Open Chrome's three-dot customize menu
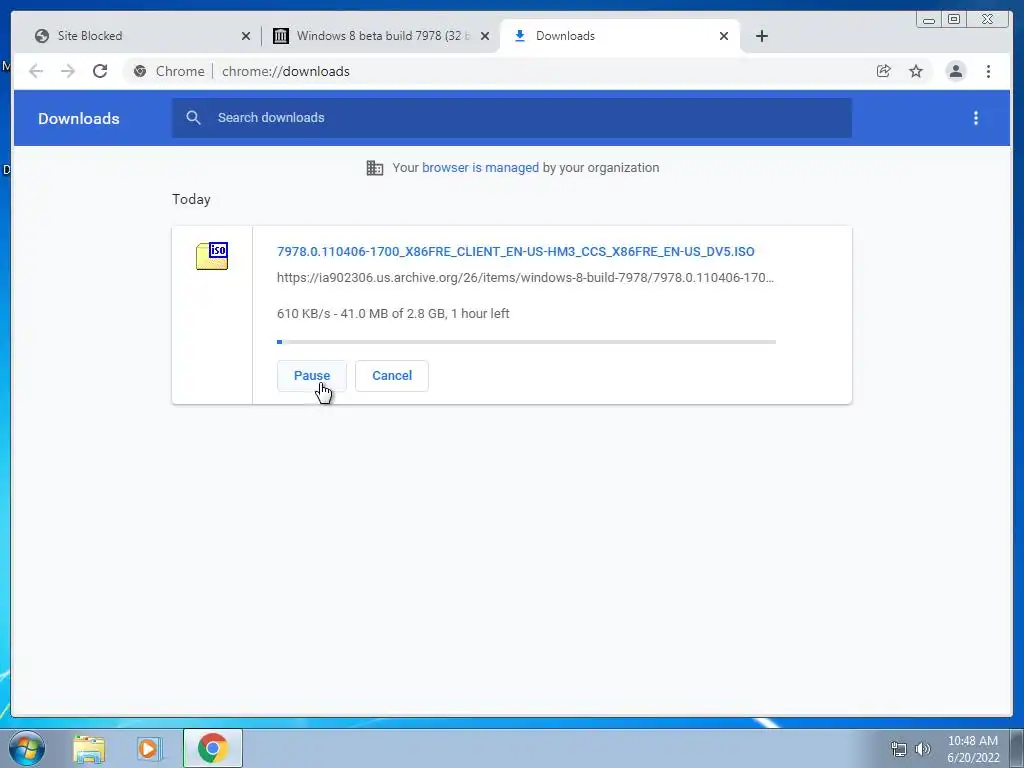Image resolution: width=1024 pixels, height=768 pixels. (988, 71)
